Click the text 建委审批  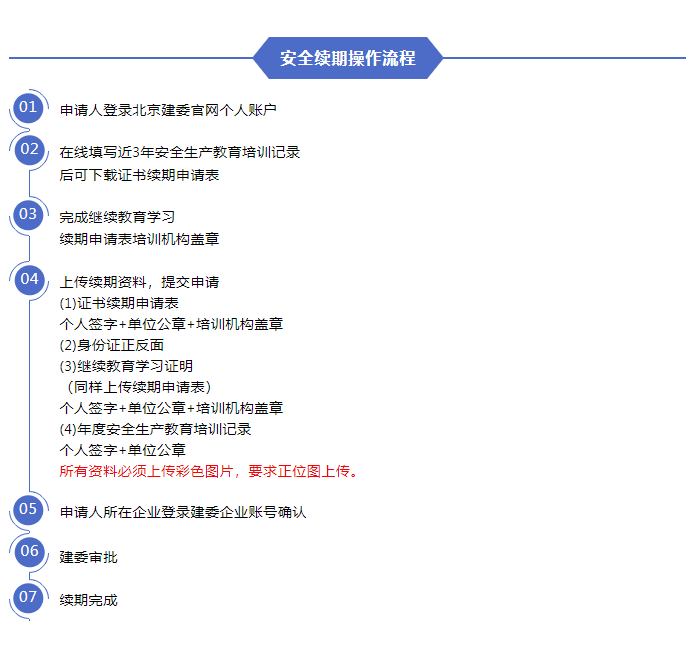[x=88, y=558]
